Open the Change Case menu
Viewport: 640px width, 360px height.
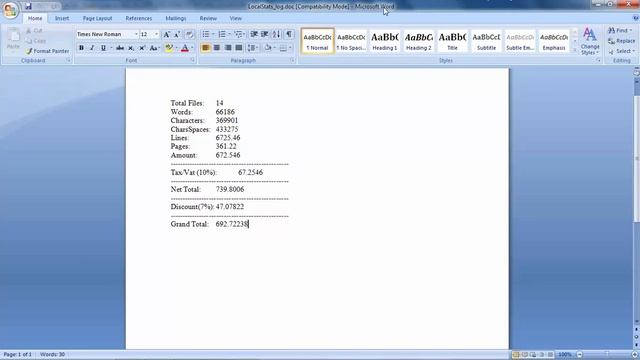(x=154, y=48)
